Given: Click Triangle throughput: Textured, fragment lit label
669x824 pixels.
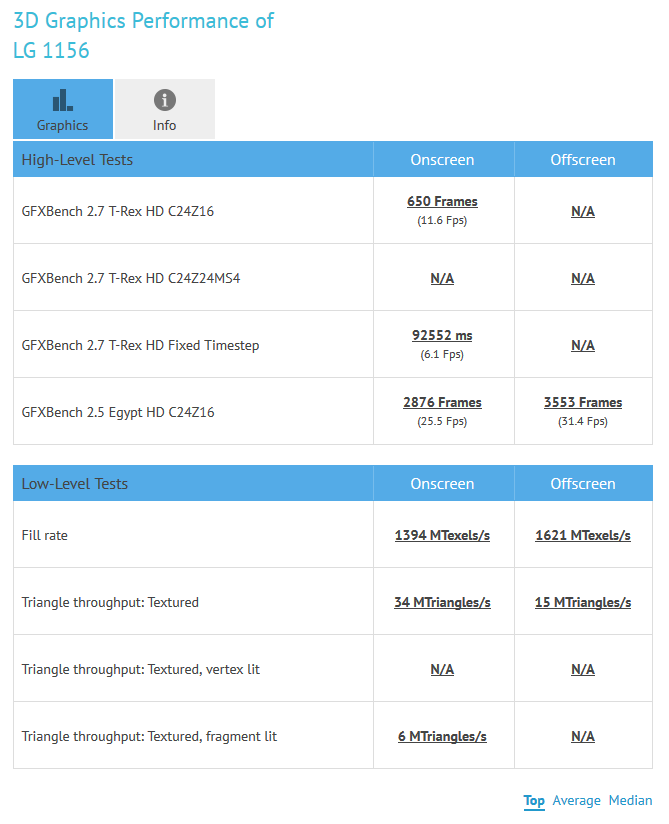Looking at the screenshot, I should [149, 736].
